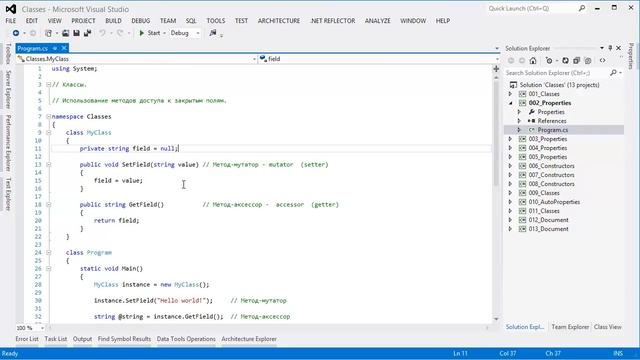640x360 pixels.
Task: Click the Save All toolbar icon
Action: [x=87, y=33]
